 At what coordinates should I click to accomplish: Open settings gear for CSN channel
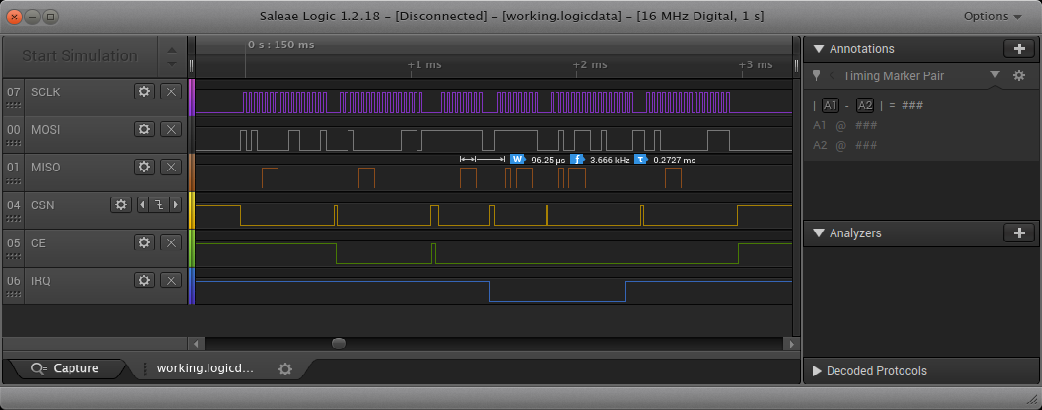(x=121, y=205)
